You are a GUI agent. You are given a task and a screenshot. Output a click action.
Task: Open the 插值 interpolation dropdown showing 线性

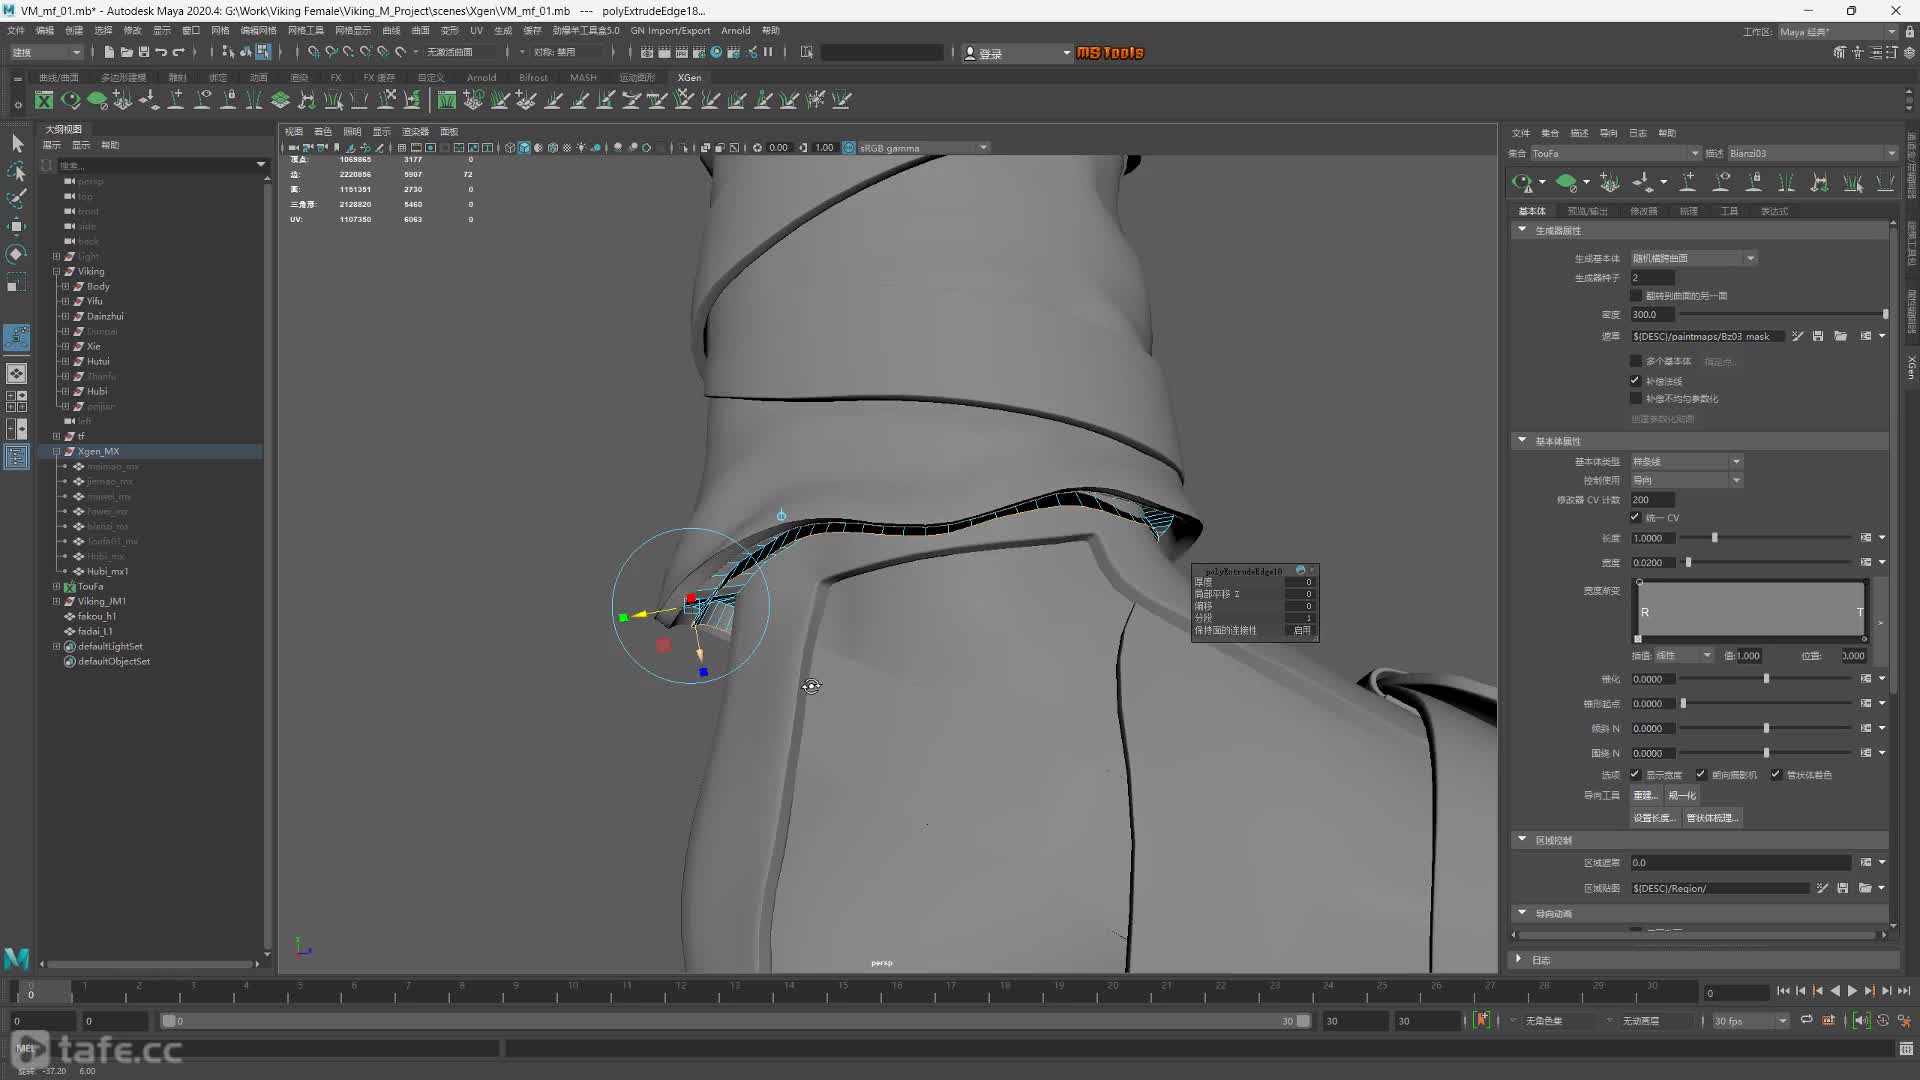(x=1684, y=655)
